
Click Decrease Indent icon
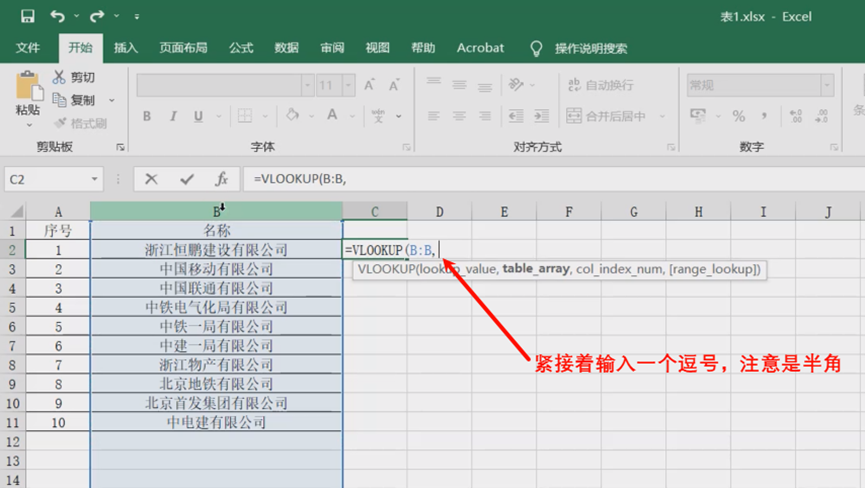(x=516, y=116)
